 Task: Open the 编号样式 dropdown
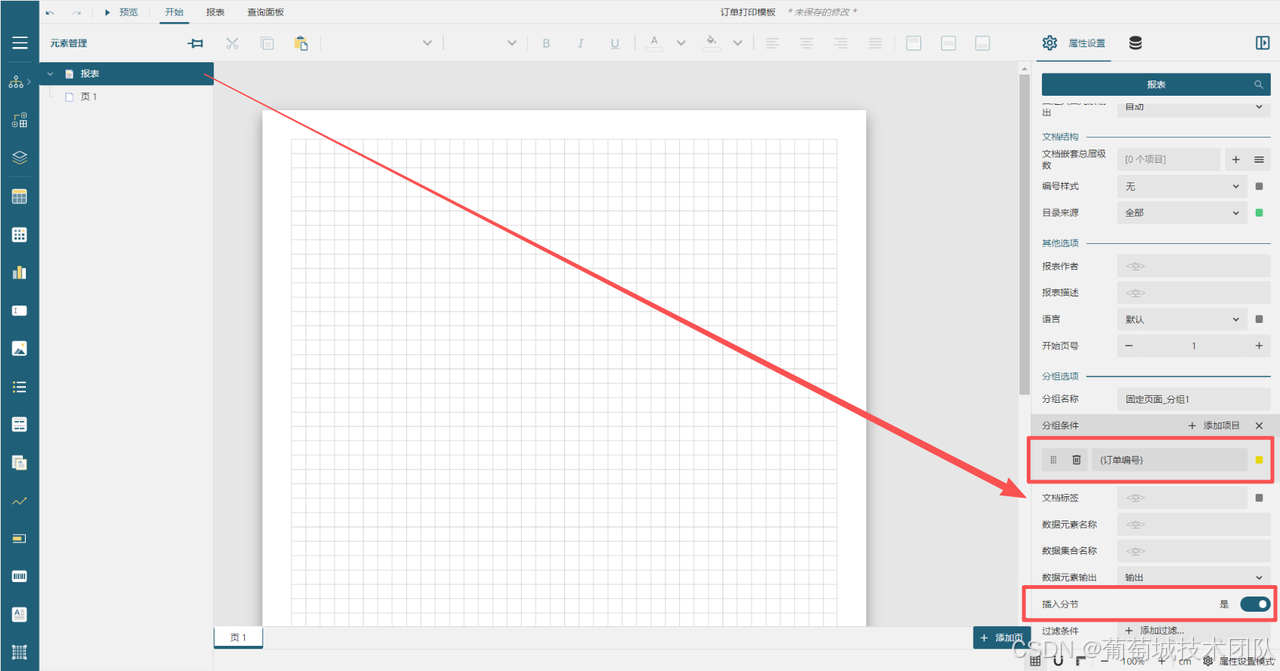click(x=1182, y=186)
